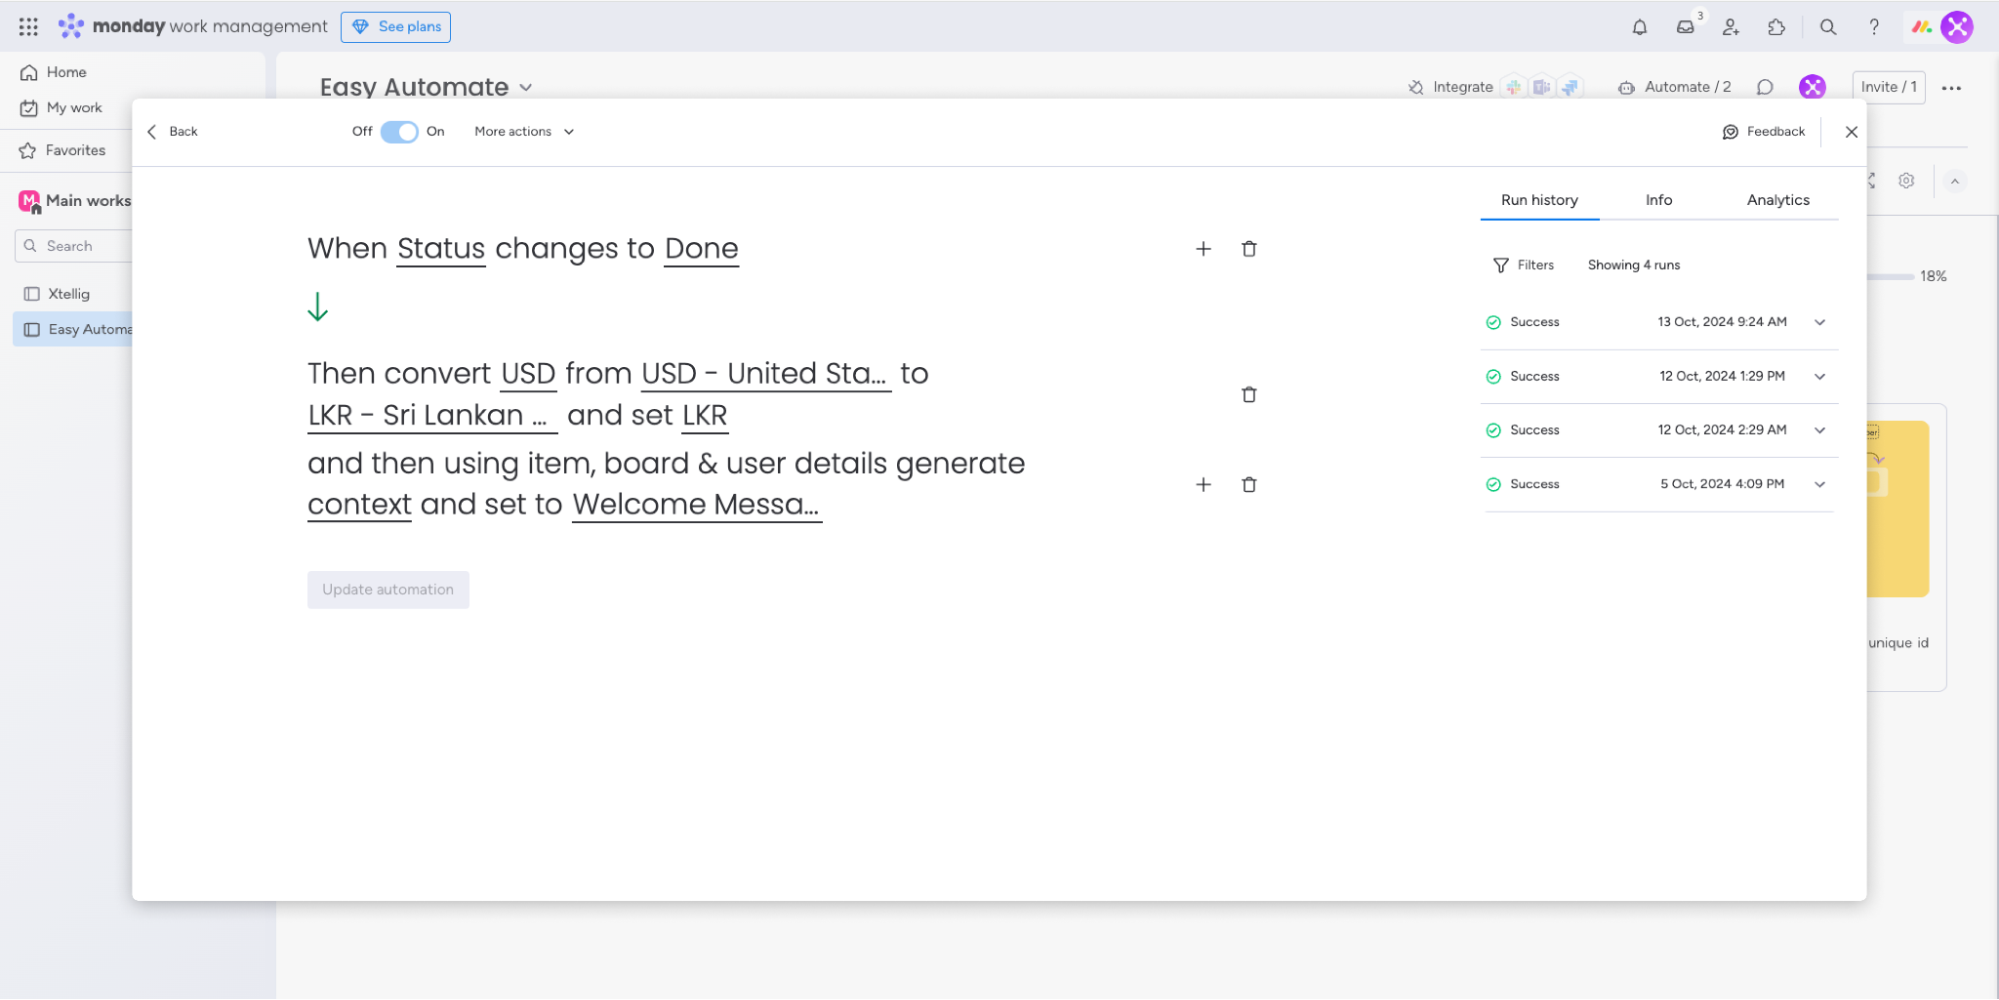The height and width of the screenshot is (1000, 1999).
Task: Open Filters for run history
Action: pos(1523,265)
